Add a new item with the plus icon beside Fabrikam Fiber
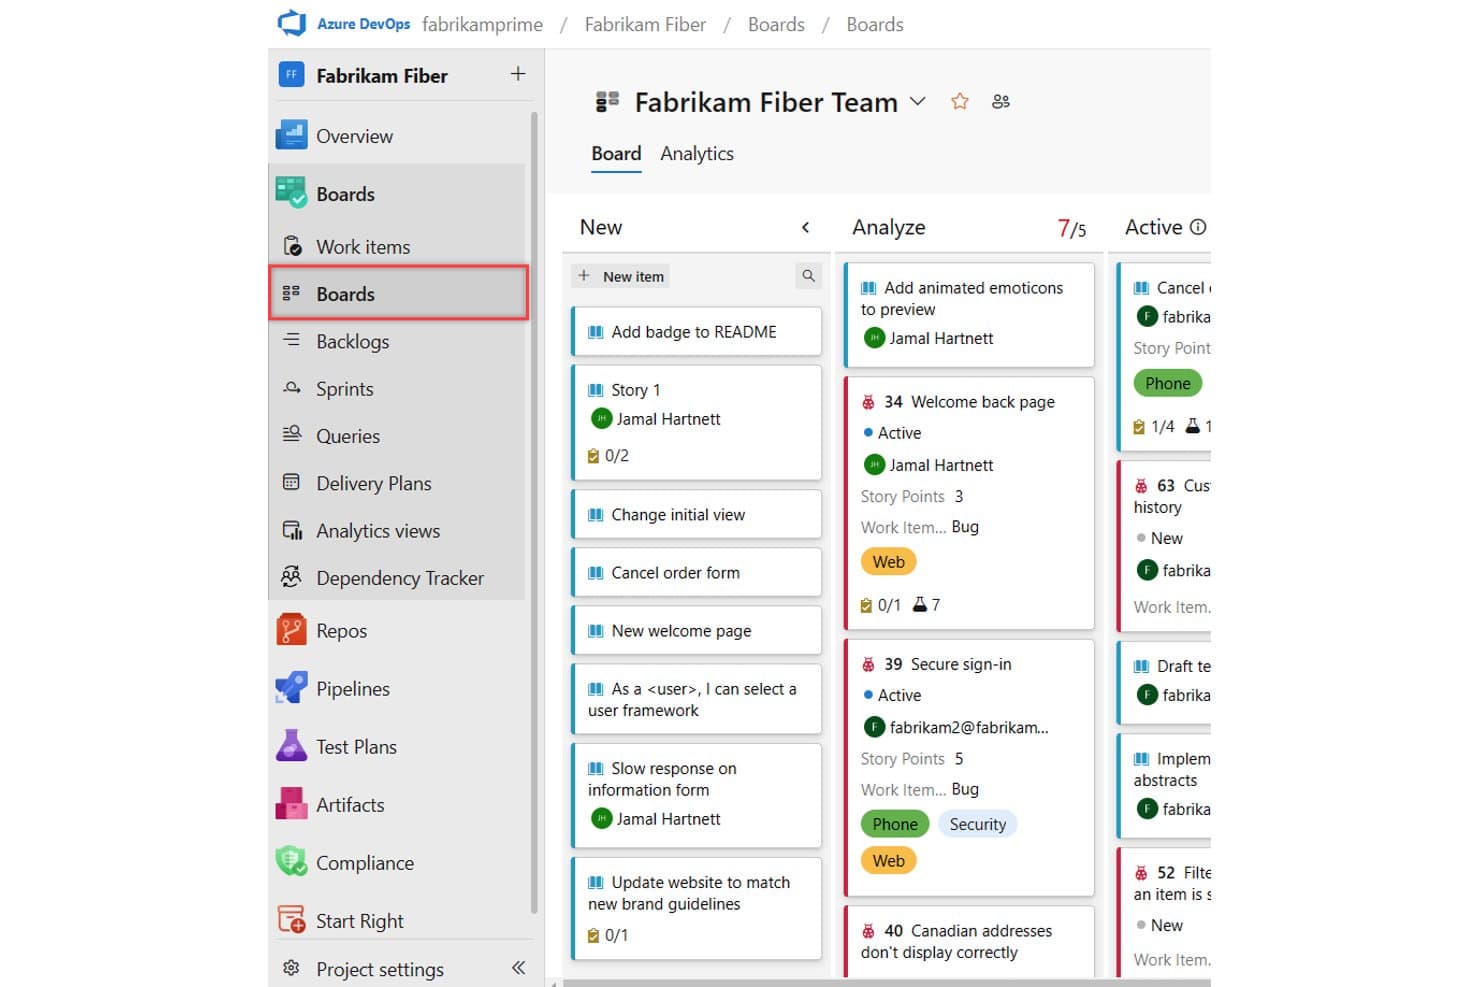This screenshot has width=1480, height=987. click(518, 74)
